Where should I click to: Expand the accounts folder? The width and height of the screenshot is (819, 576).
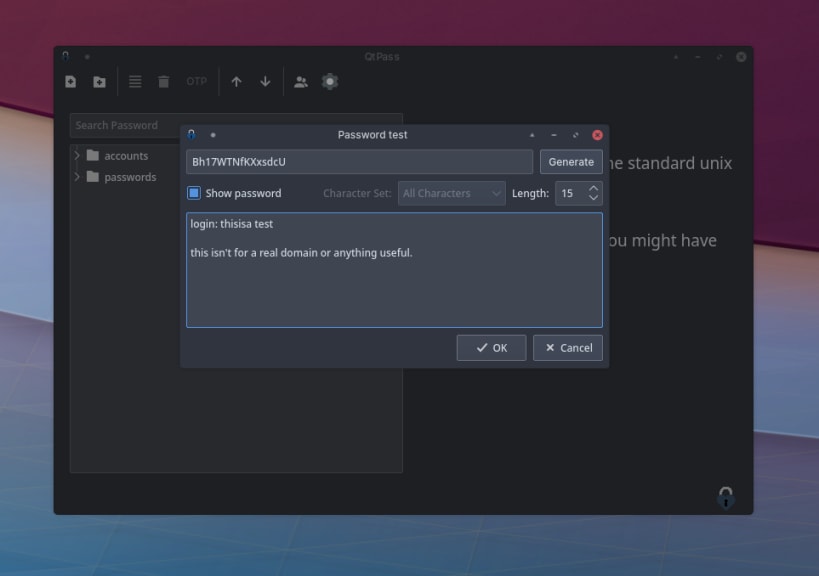pyautogui.click(x=78, y=155)
